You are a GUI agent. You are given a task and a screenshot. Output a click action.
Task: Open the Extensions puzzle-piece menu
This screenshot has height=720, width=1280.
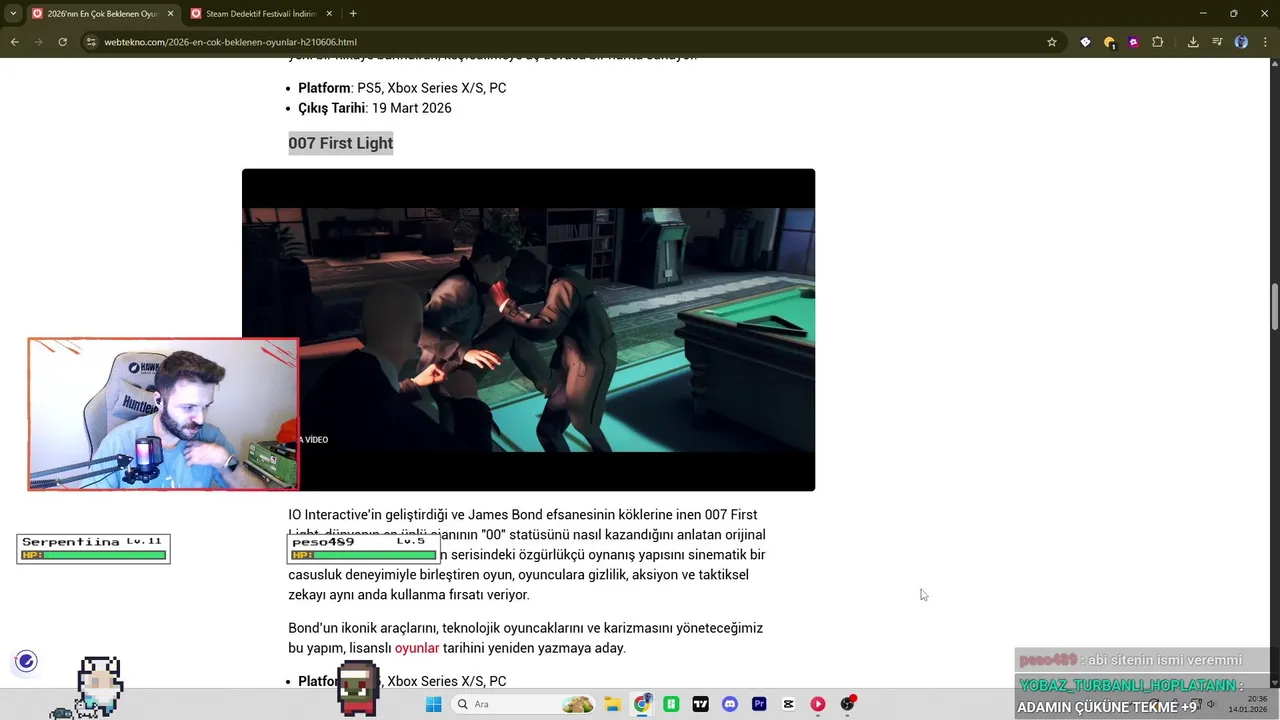point(1158,42)
